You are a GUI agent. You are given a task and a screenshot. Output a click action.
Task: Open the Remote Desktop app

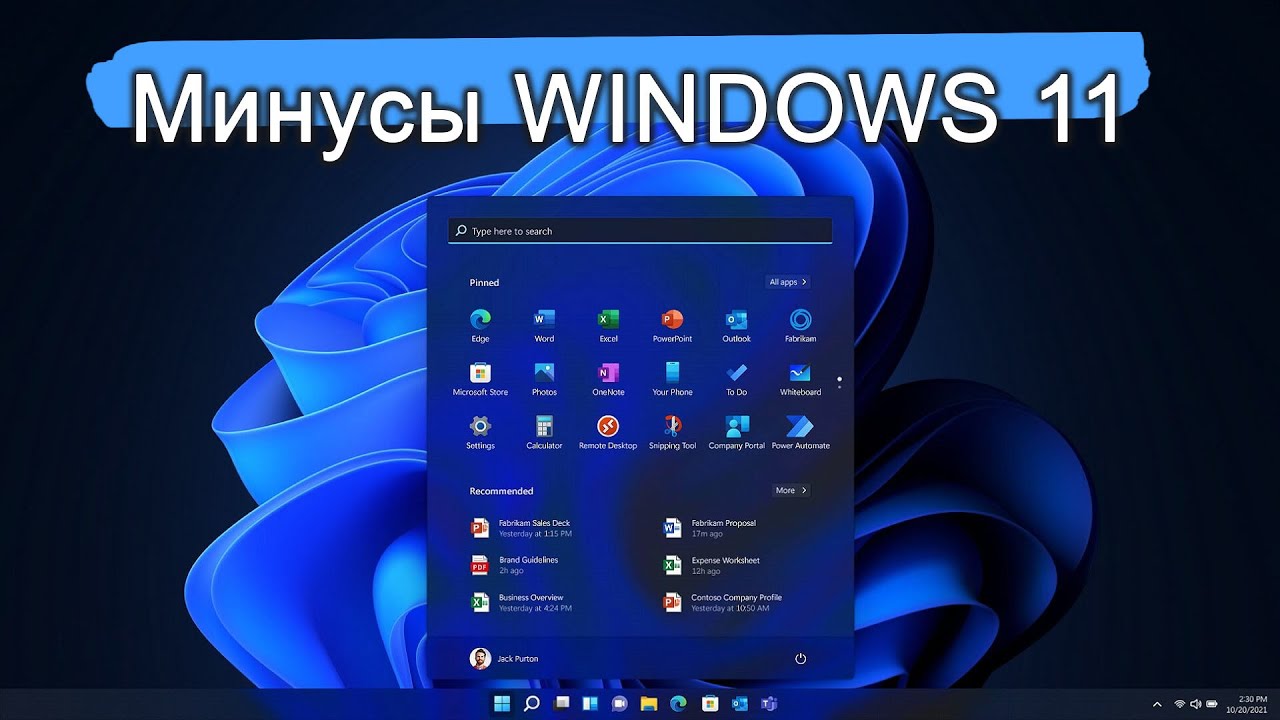608,432
